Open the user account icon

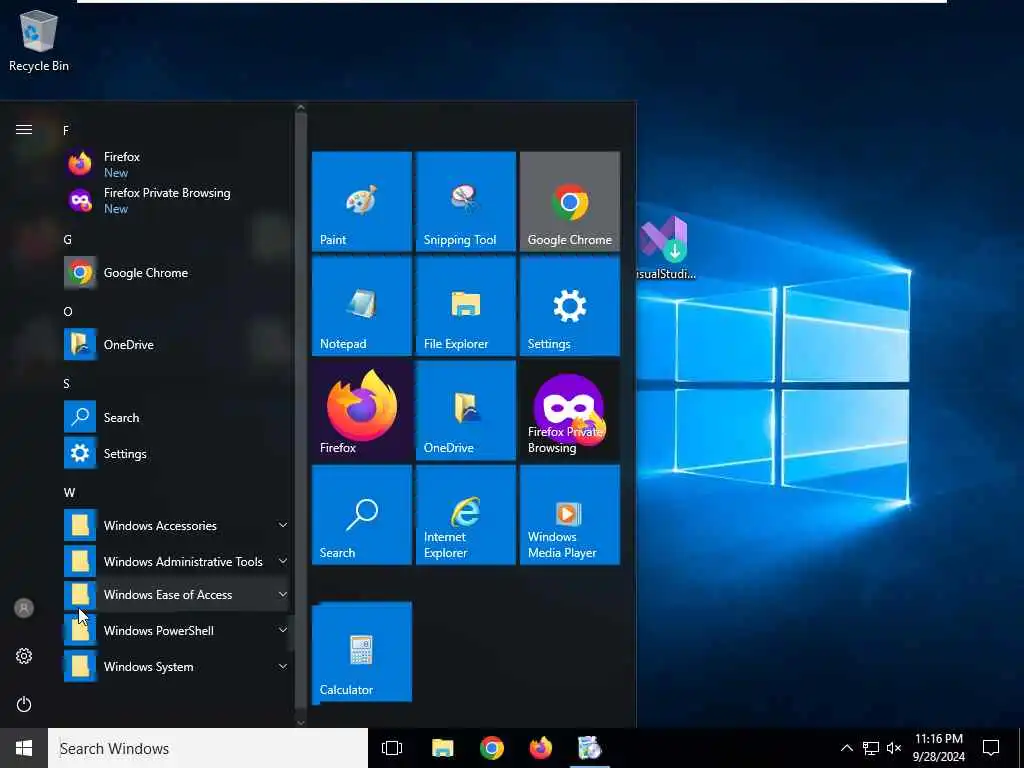pos(24,608)
